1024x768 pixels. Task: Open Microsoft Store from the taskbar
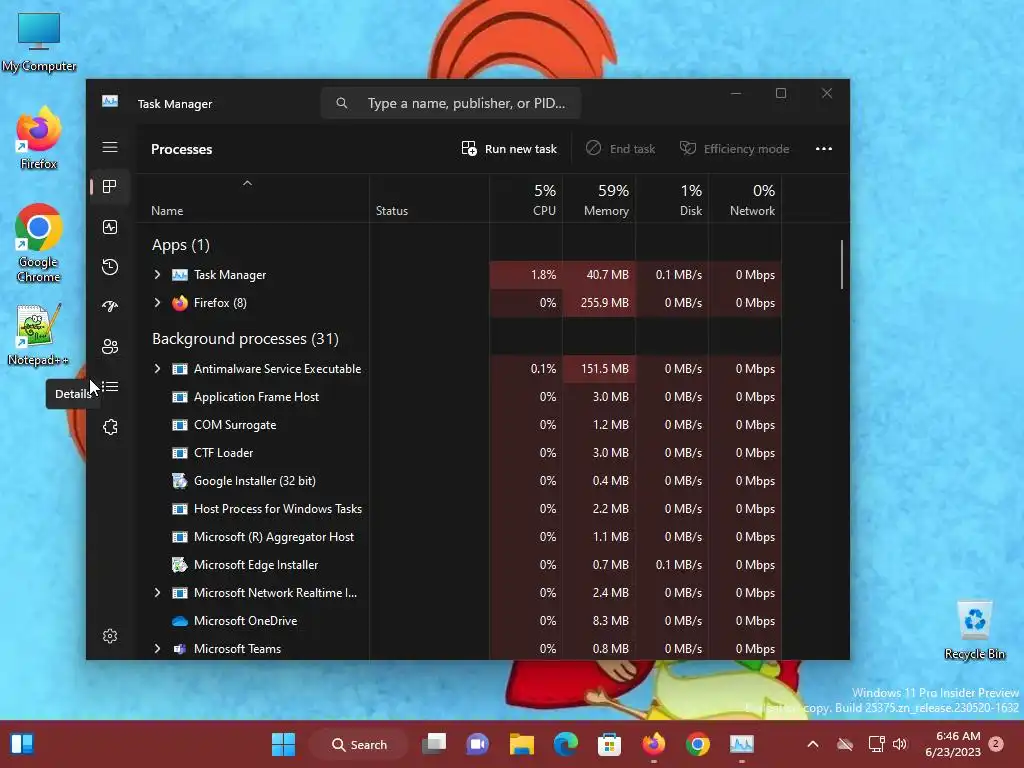[609, 744]
